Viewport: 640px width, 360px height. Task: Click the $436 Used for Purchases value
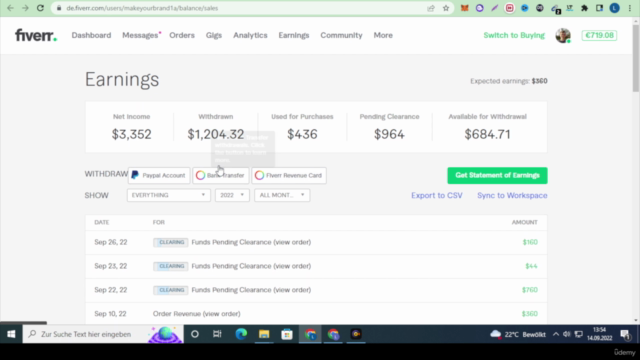click(x=302, y=134)
